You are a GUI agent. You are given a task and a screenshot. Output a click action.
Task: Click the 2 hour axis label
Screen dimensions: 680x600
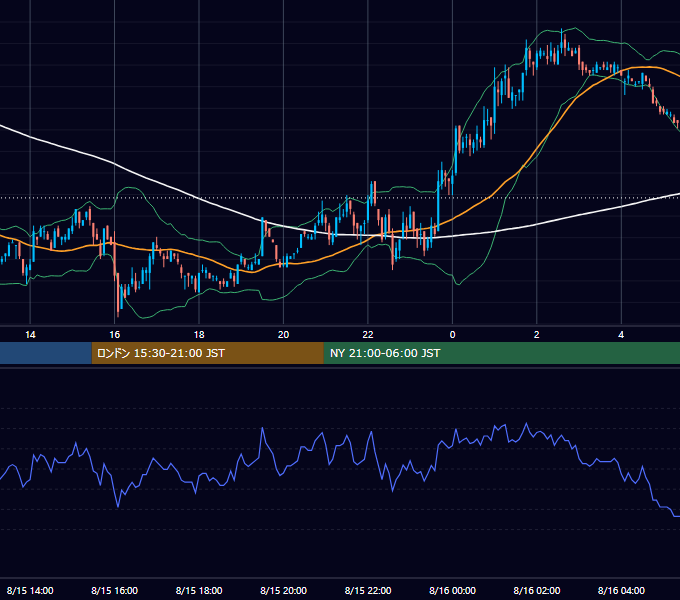[536, 335]
